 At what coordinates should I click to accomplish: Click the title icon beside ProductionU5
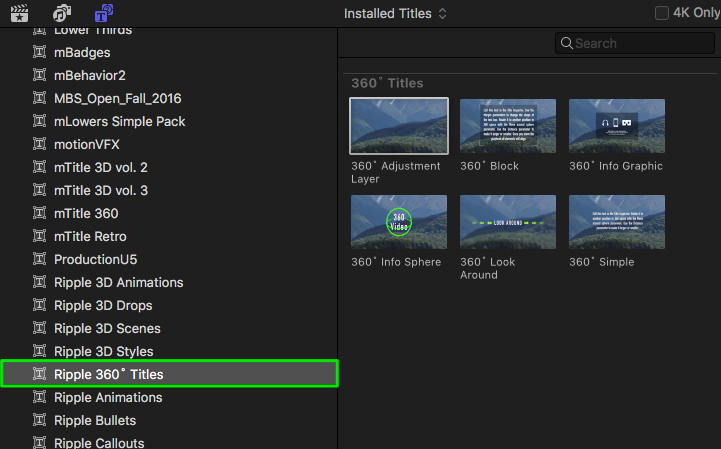tap(40, 259)
